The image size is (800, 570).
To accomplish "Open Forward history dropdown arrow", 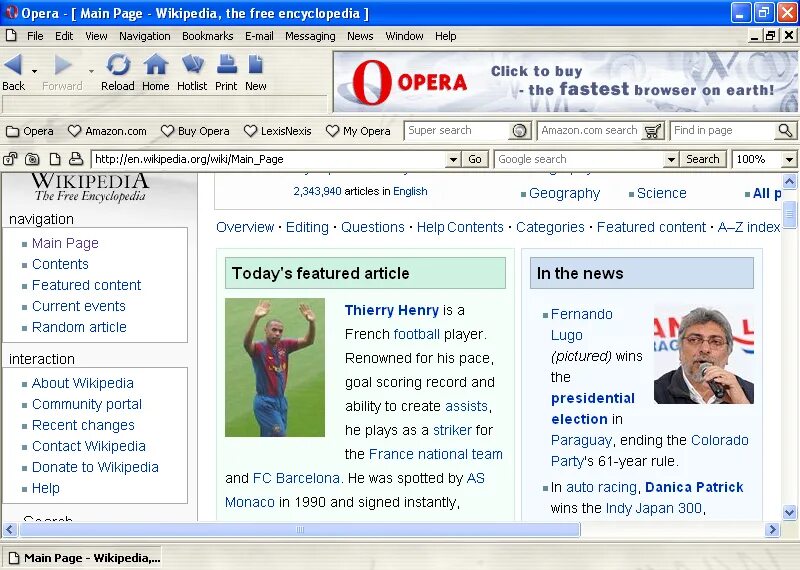I will tap(91, 71).
